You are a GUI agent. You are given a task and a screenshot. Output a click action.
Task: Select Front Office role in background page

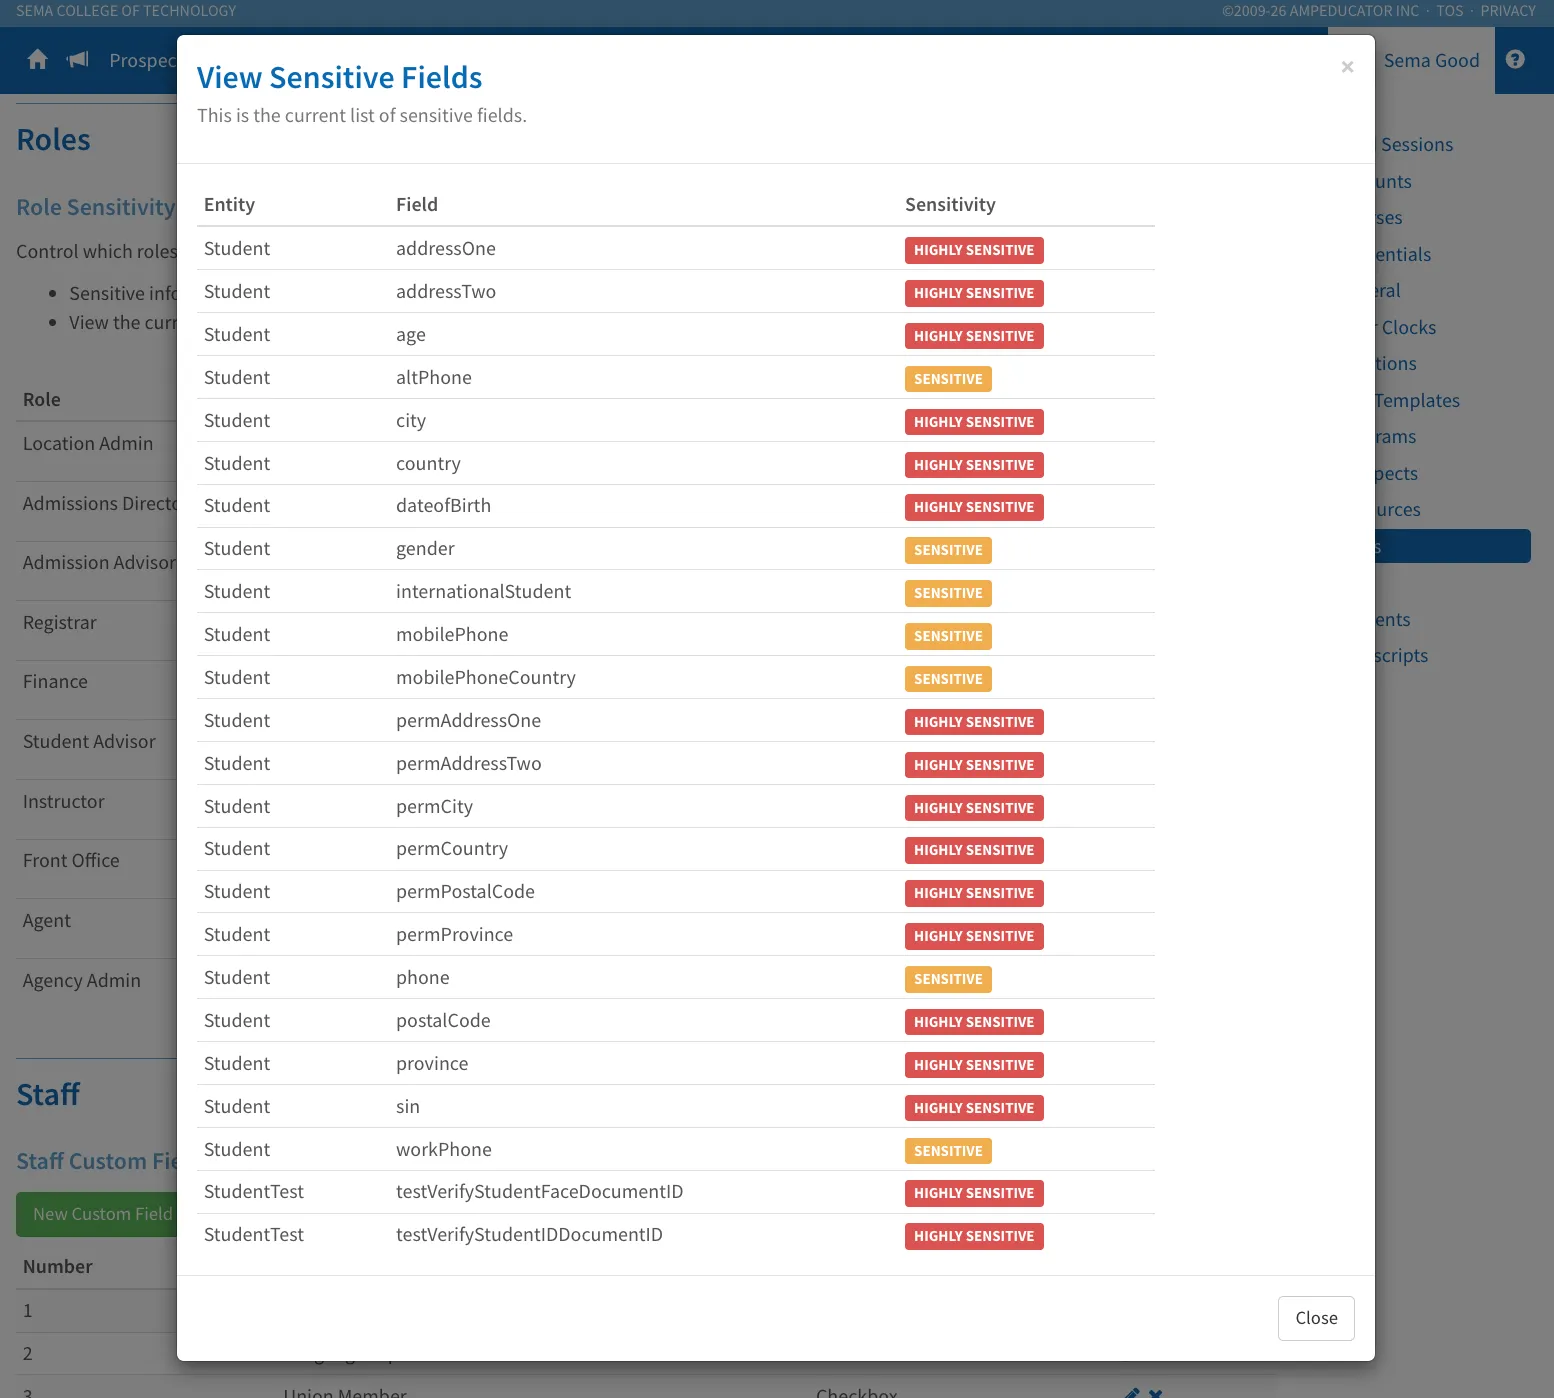click(71, 861)
